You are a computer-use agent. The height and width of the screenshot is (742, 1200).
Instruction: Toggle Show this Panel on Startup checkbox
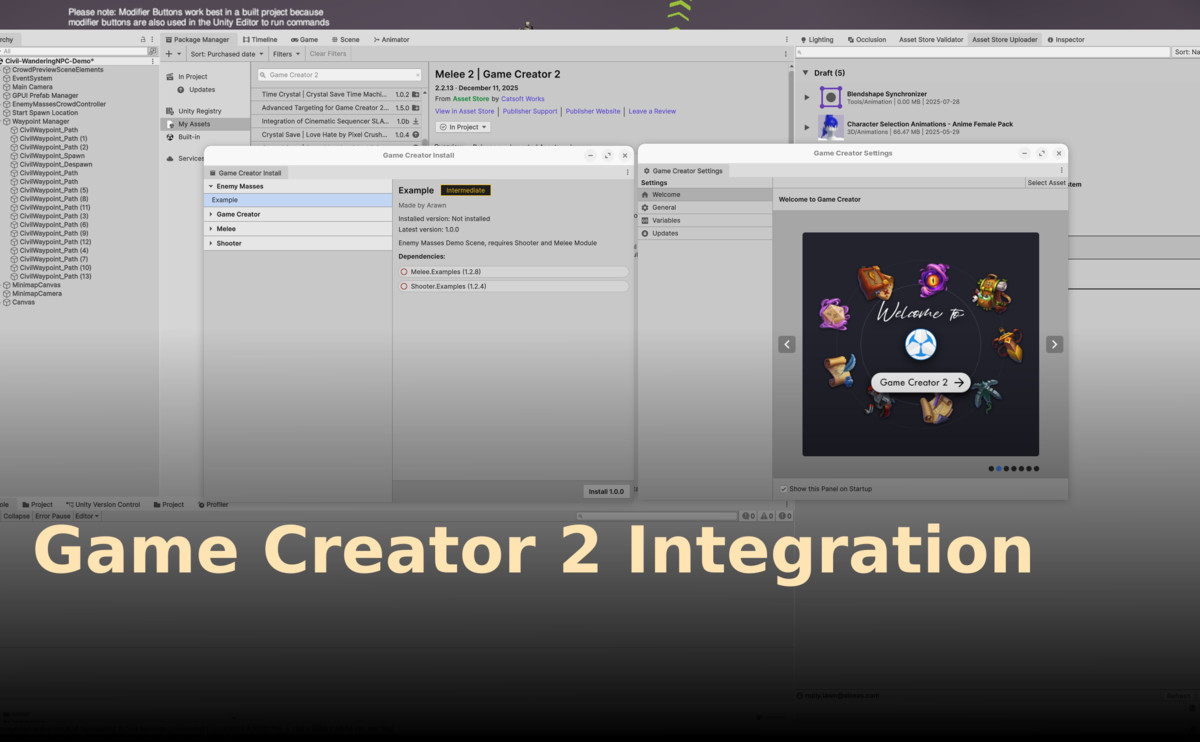pos(783,489)
